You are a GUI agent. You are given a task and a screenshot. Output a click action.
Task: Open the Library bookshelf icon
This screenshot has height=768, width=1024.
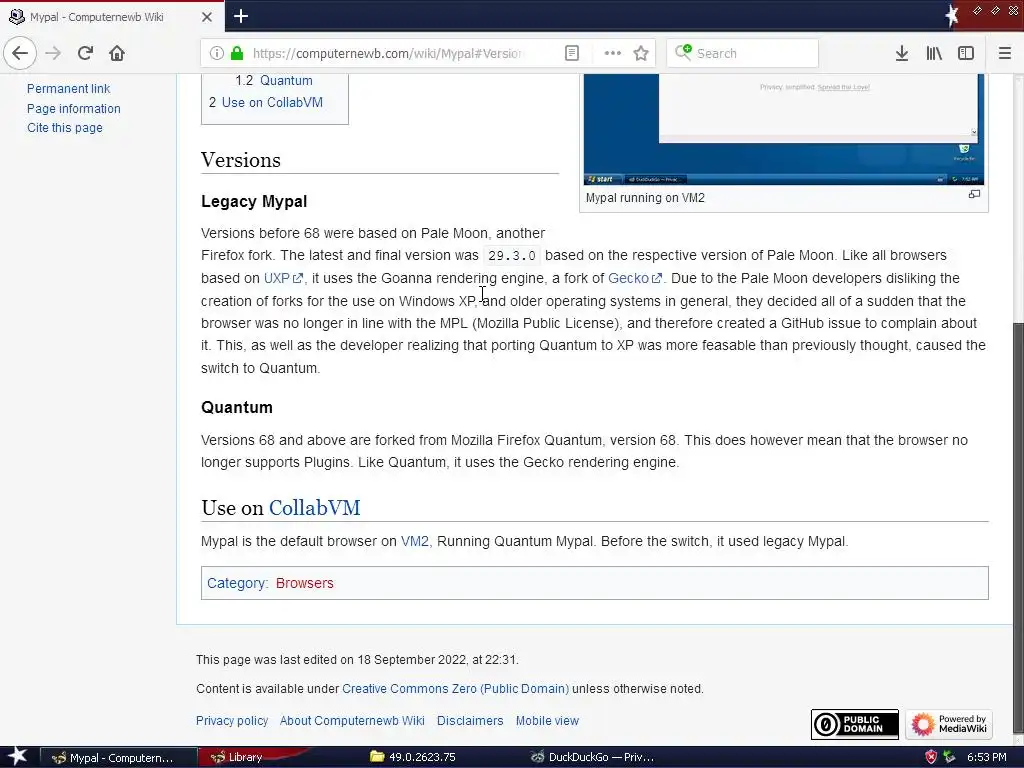tap(934, 53)
